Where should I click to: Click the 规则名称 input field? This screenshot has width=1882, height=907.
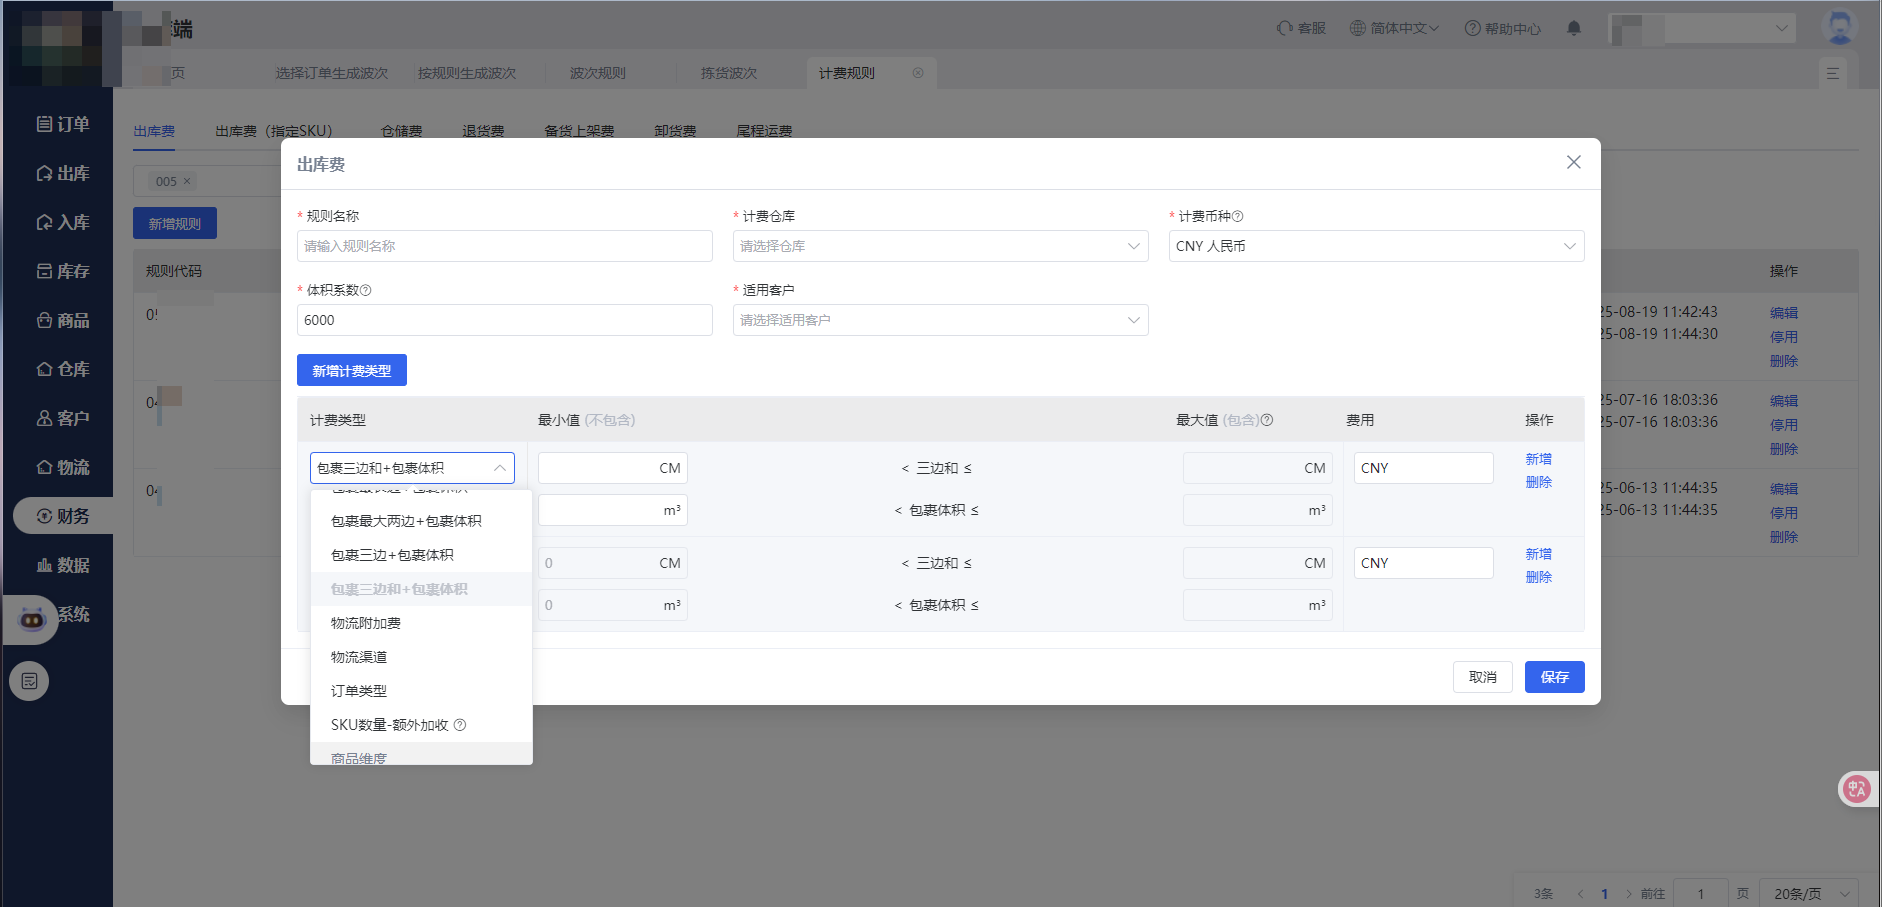[504, 246]
